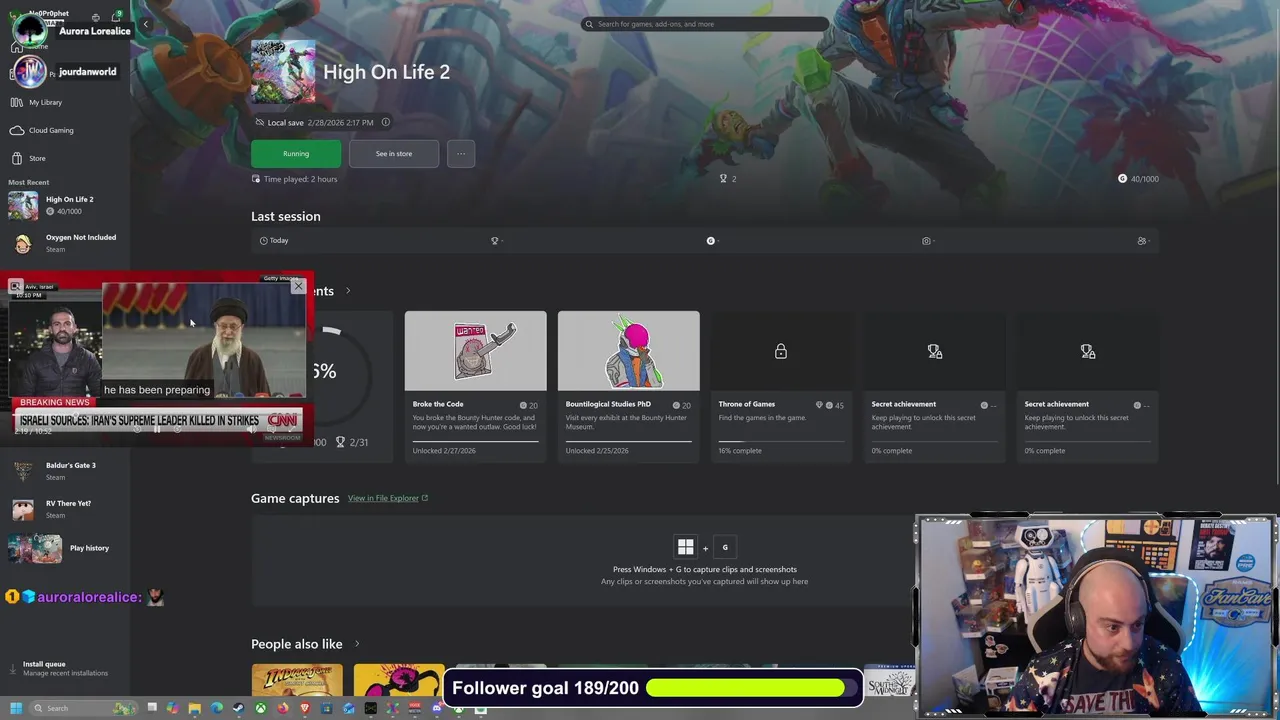The image size is (1280, 720).
Task: Click the Windows key icon in captures hint
Action: pyautogui.click(x=686, y=547)
